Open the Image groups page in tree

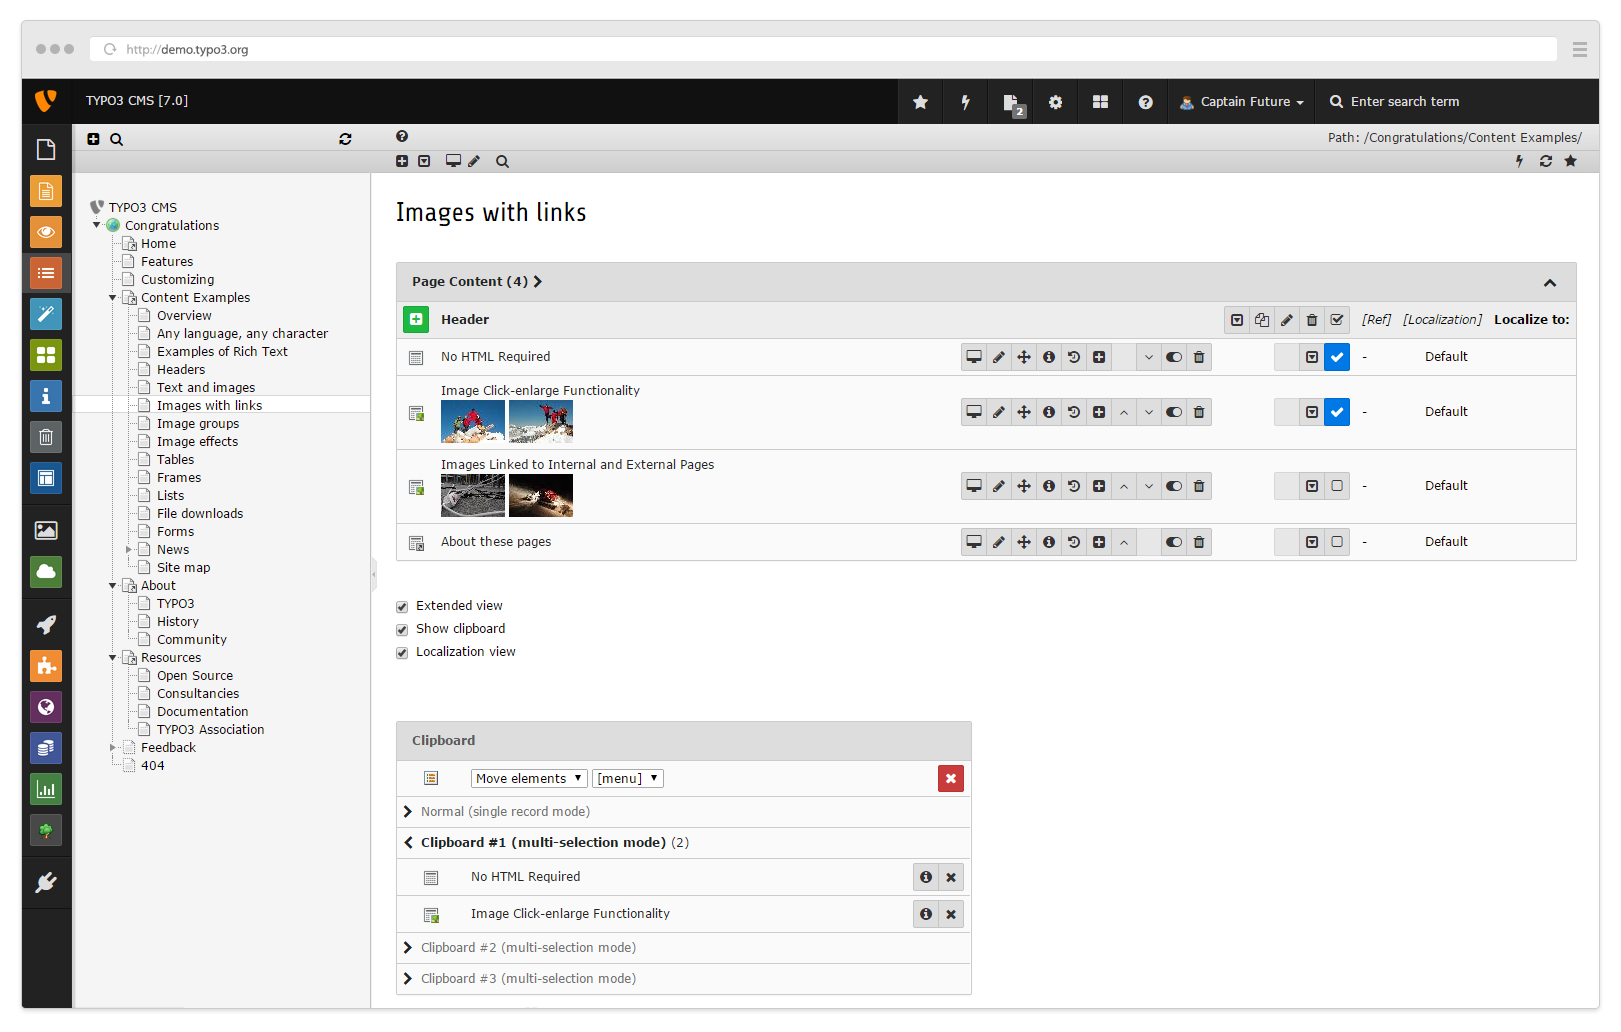(198, 424)
